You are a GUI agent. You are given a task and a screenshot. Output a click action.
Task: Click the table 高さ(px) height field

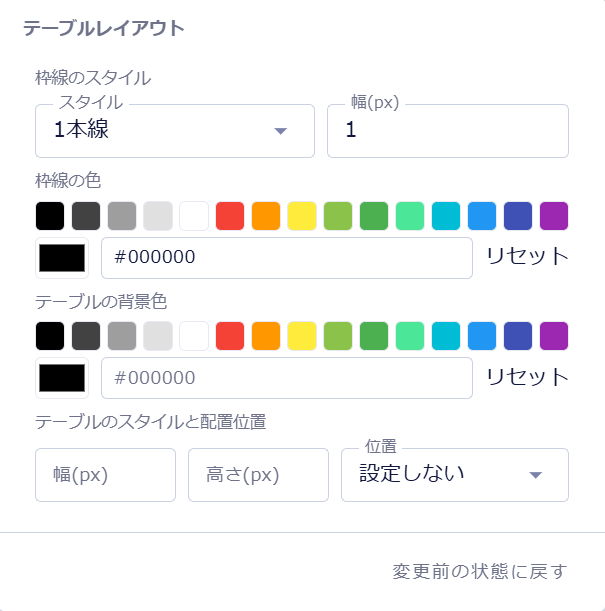point(258,474)
